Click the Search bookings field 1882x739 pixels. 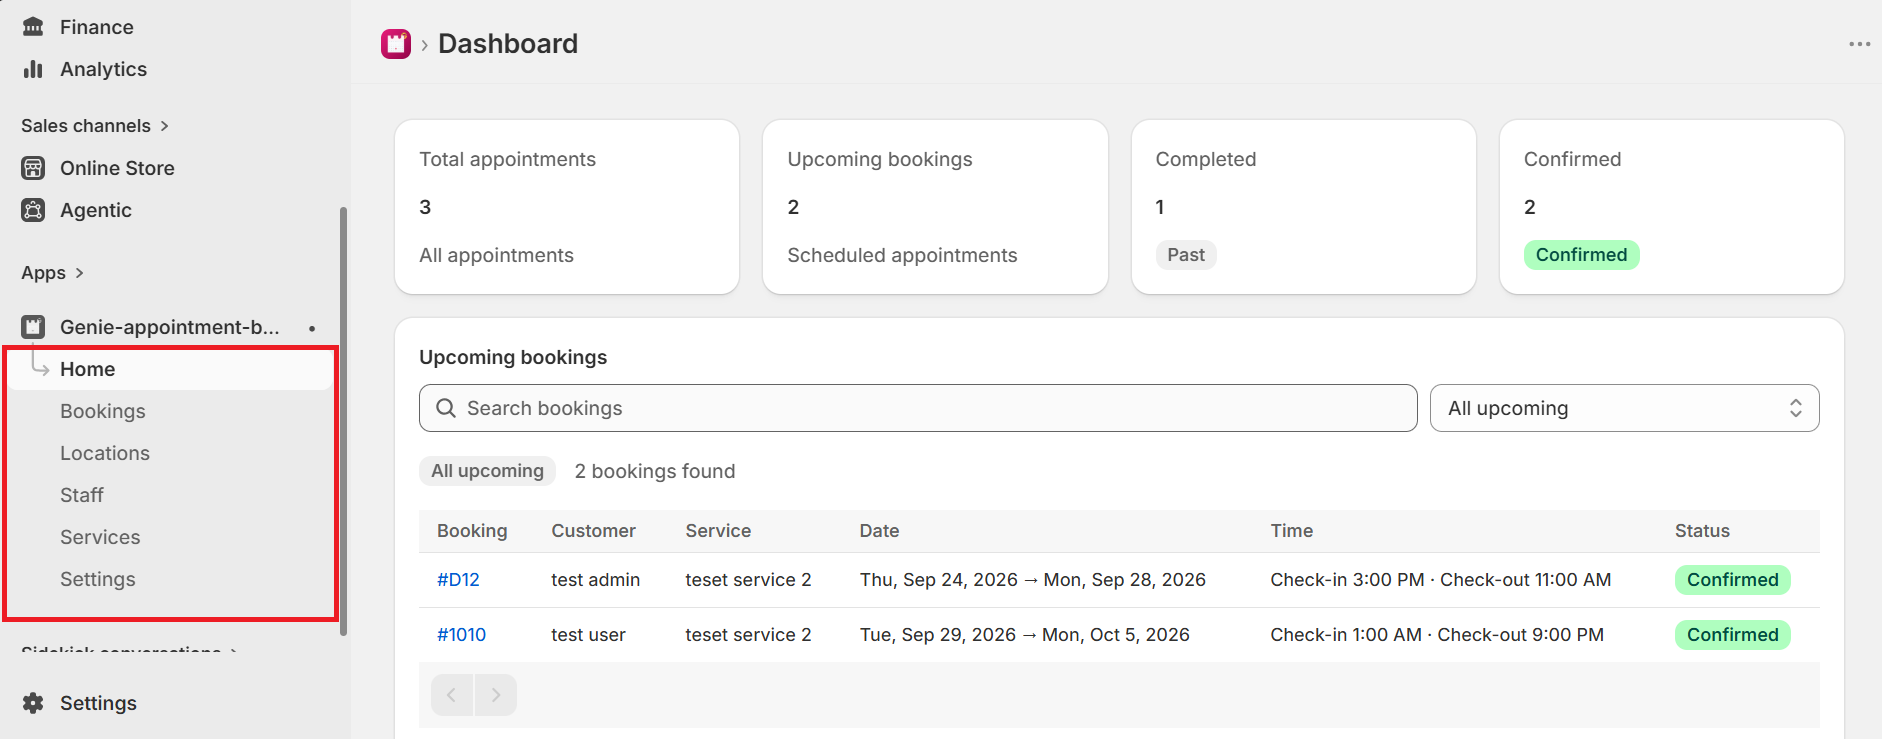point(918,408)
